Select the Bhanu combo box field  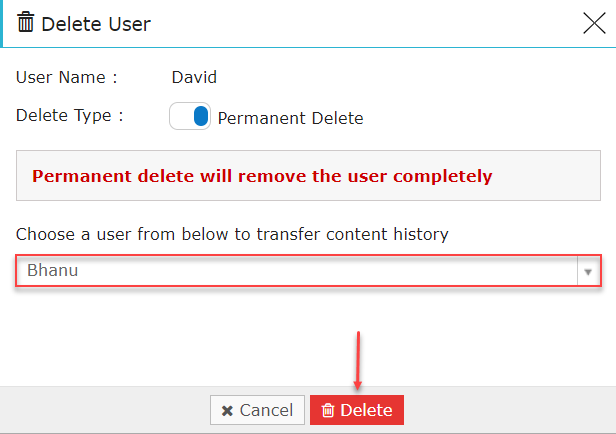[x=308, y=271]
